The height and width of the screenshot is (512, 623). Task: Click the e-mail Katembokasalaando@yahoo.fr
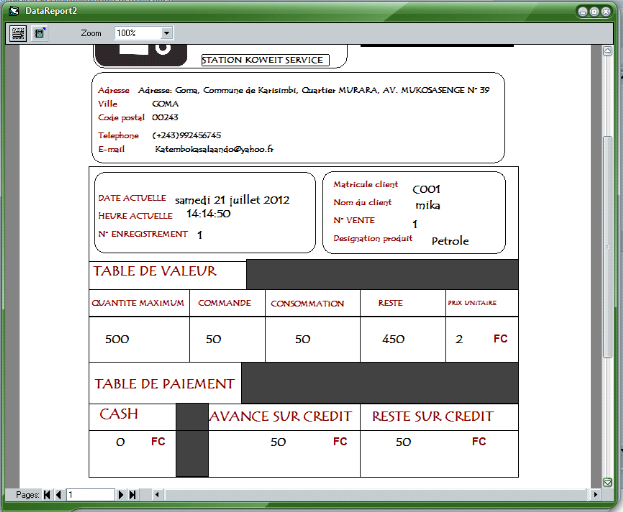214,149
